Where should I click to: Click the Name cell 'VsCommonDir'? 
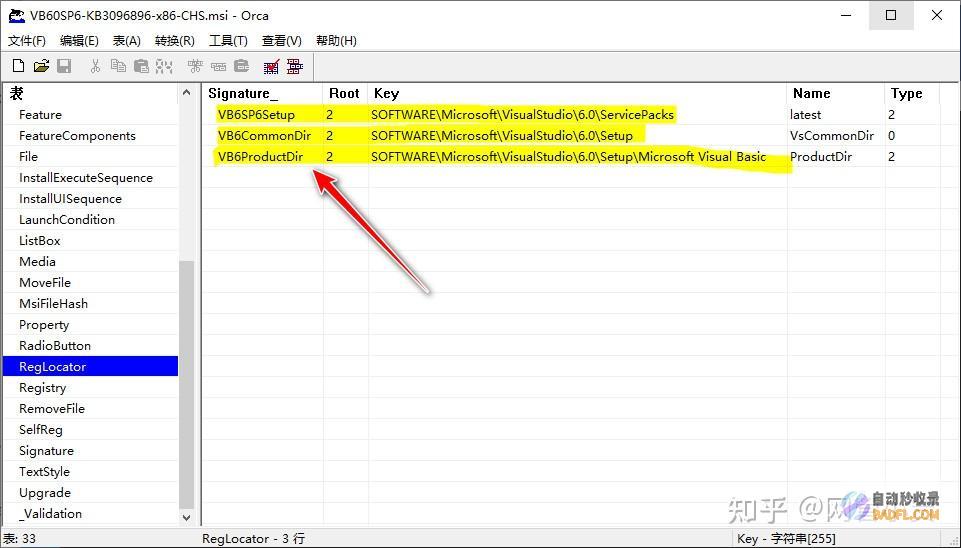832,135
